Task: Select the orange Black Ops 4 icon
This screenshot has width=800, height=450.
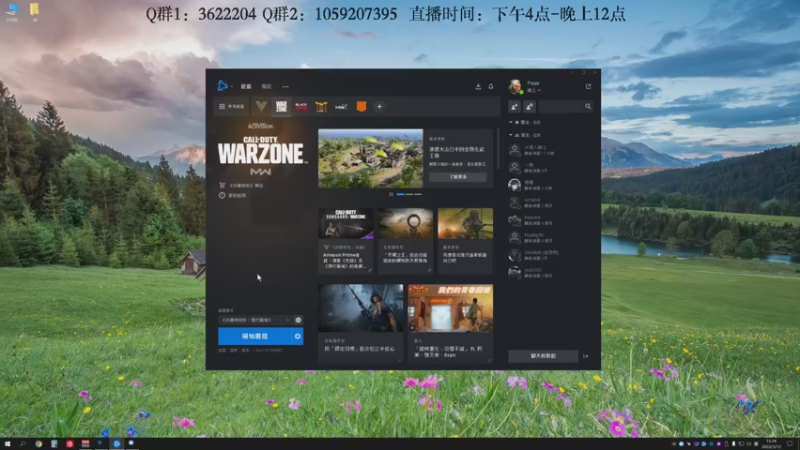Action: [361, 107]
